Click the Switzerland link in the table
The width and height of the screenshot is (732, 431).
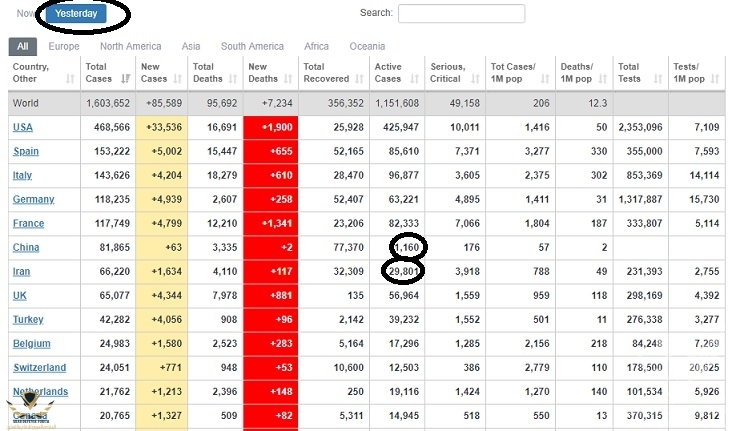click(39, 367)
